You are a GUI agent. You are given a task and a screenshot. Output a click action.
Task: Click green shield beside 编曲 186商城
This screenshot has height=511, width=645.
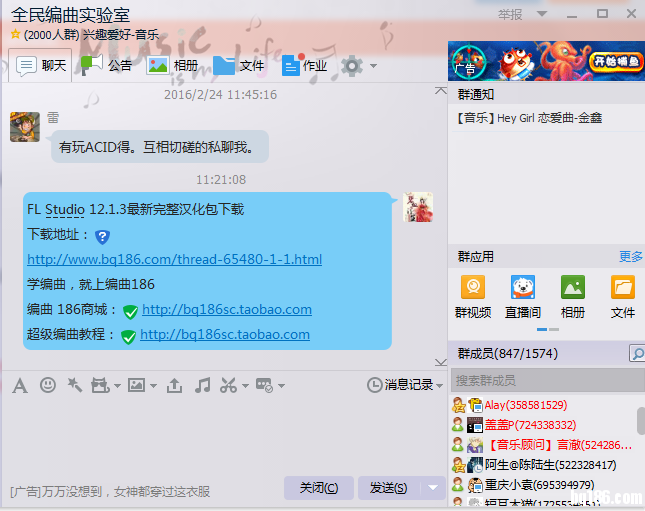[x=130, y=312]
